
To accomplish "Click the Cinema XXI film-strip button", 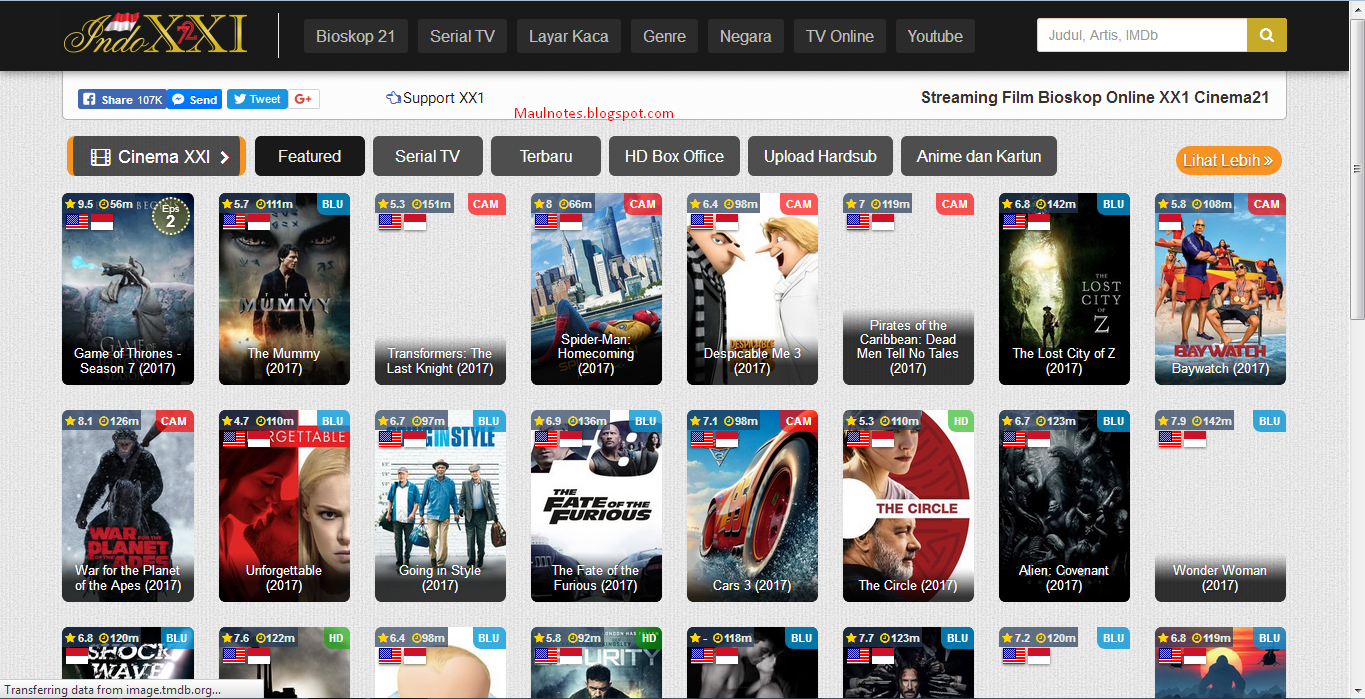I will tap(156, 156).
